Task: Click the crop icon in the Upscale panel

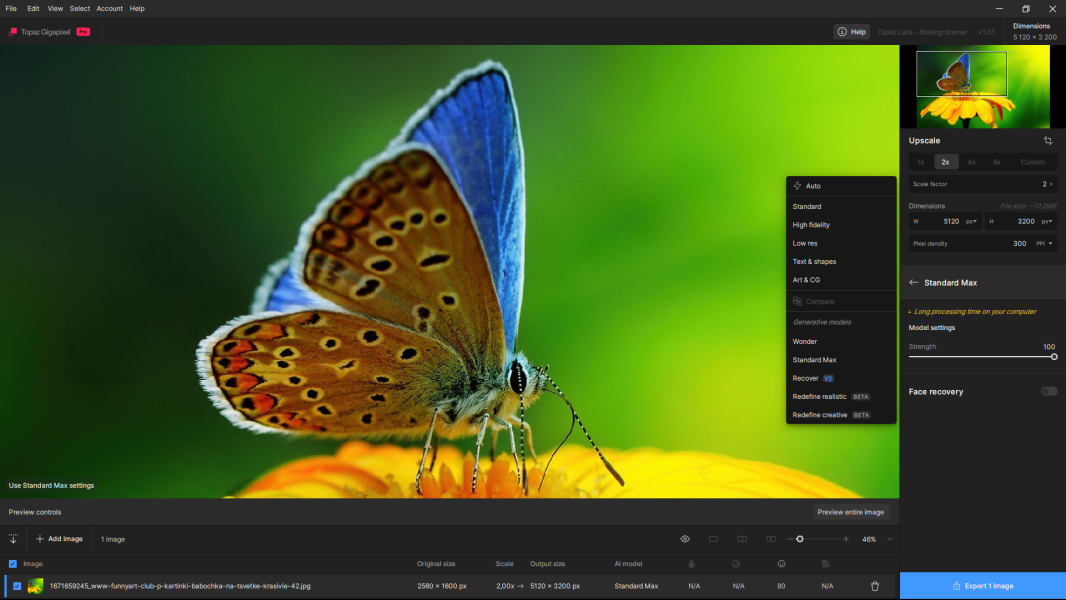Action: click(1048, 141)
